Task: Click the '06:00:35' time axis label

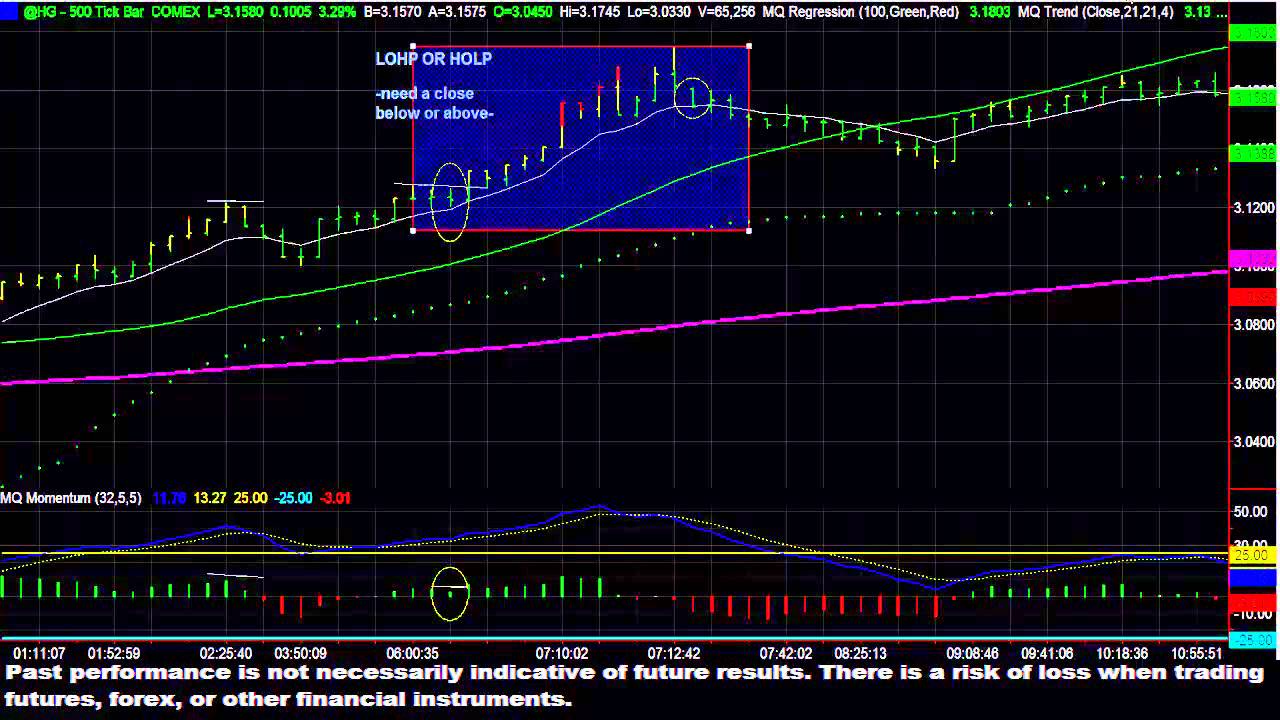Action: (412, 653)
